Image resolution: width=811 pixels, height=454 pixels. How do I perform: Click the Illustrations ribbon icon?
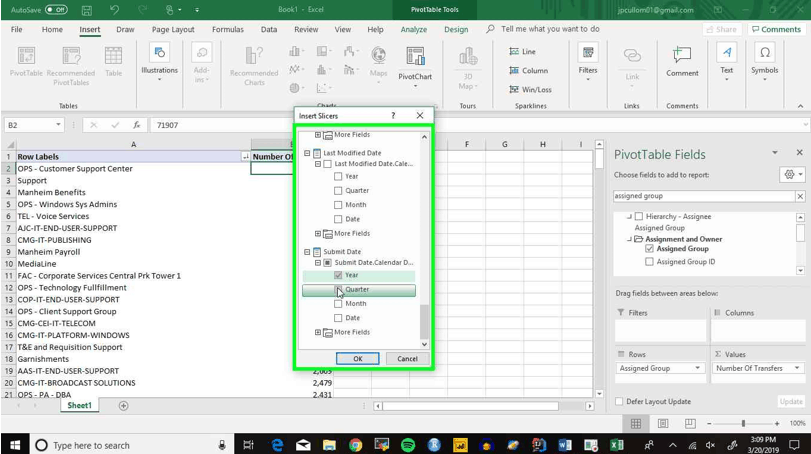[x=159, y=63]
